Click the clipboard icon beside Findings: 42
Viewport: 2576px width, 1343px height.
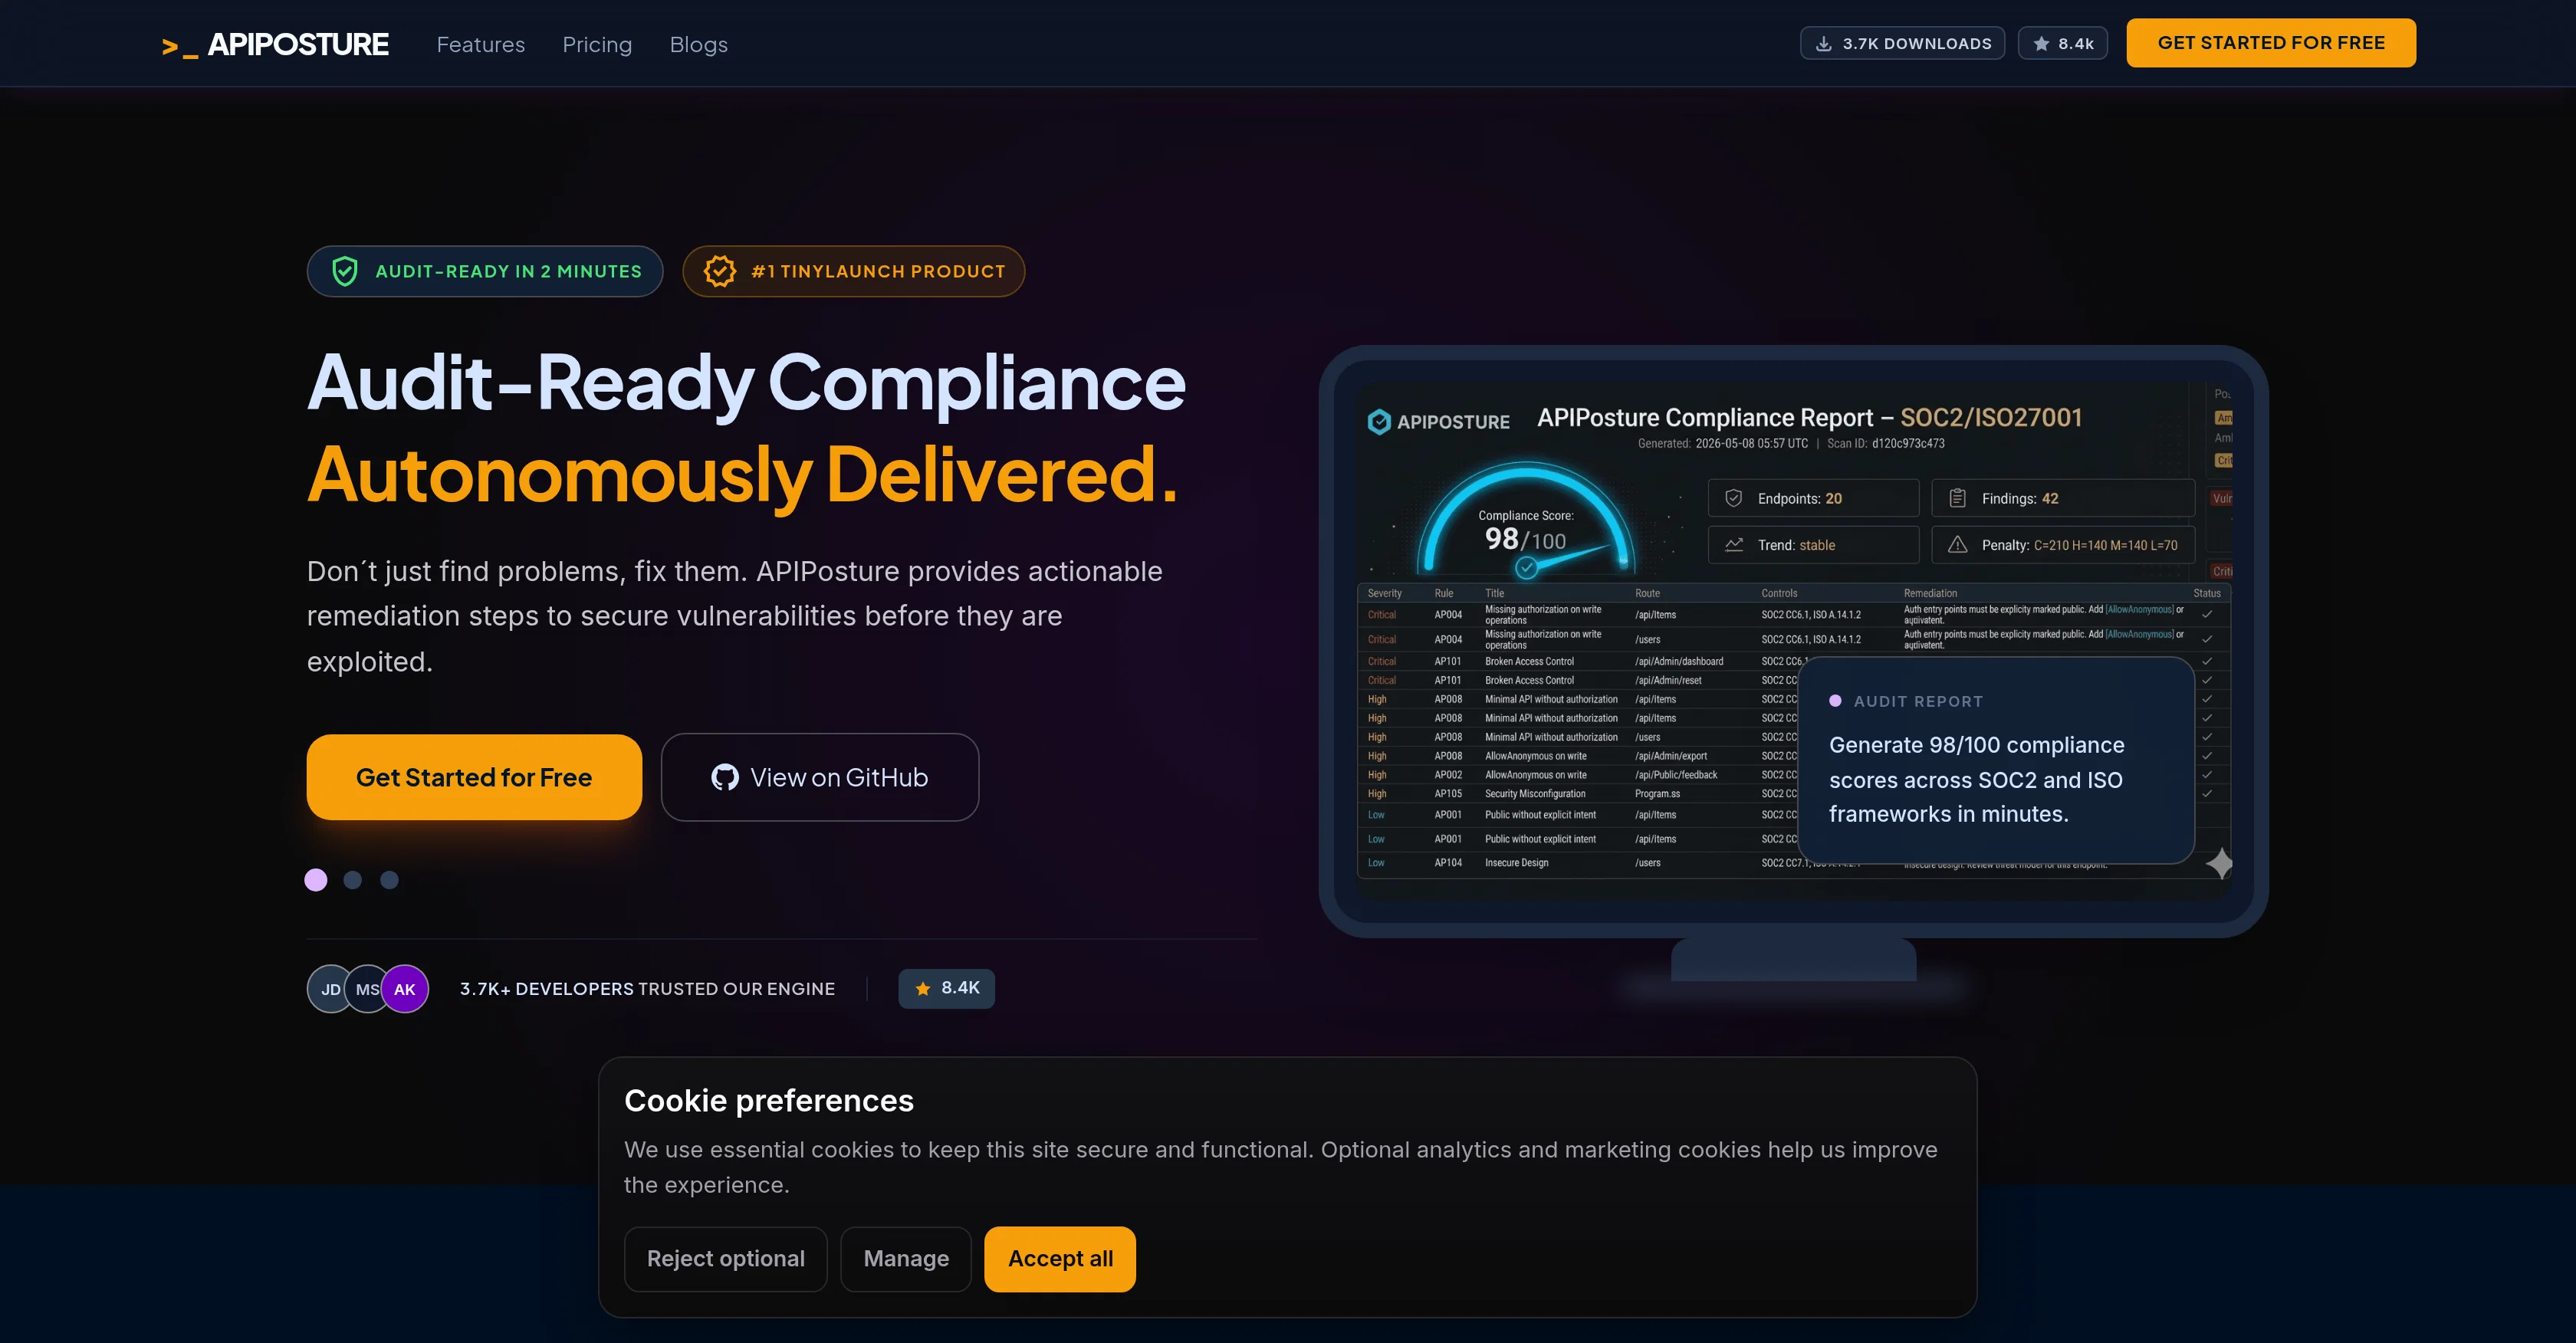click(x=1958, y=498)
